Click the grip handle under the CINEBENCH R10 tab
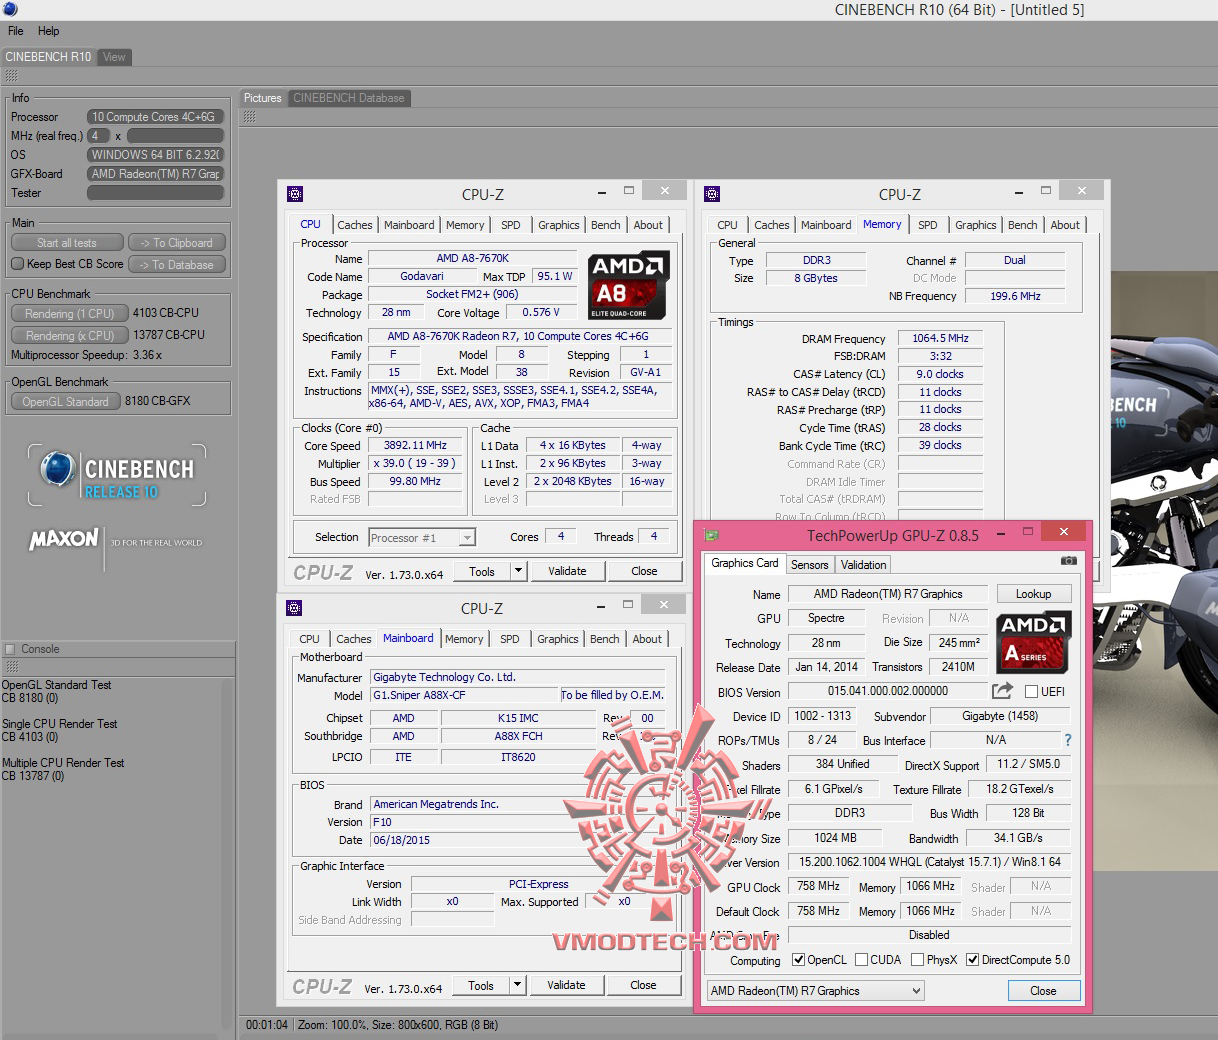The image size is (1218, 1040). click(x=11, y=75)
